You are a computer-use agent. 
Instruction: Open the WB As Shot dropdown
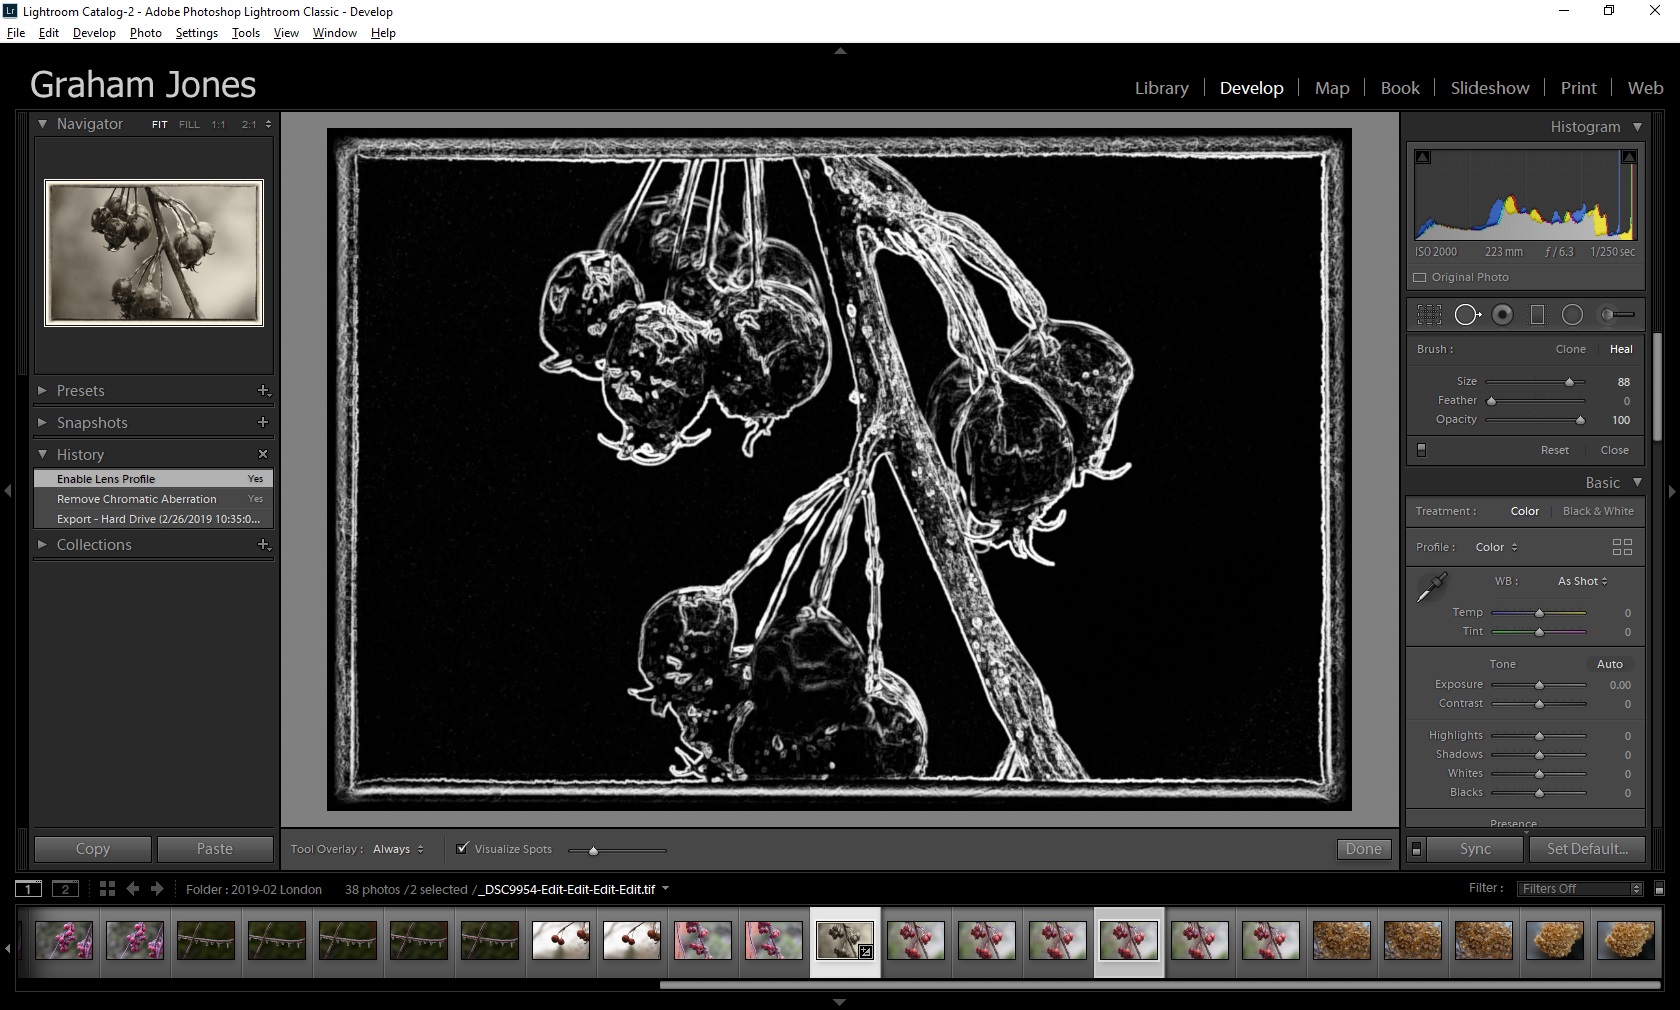click(x=1582, y=581)
